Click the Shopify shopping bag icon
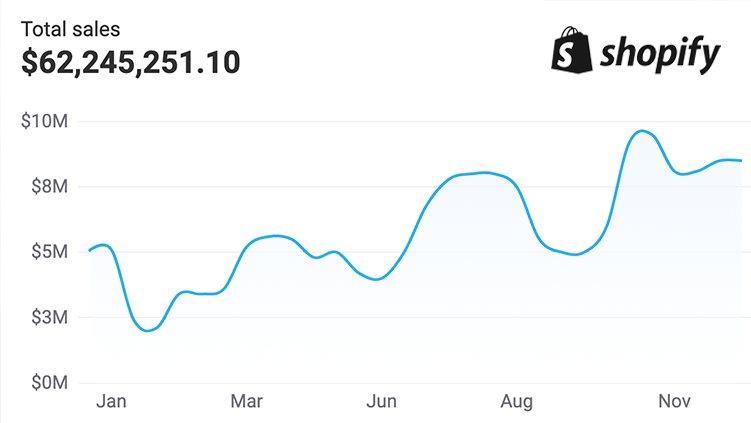The height and width of the screenshot is (423, 751). pyautogui.click(x=572, y=50)
